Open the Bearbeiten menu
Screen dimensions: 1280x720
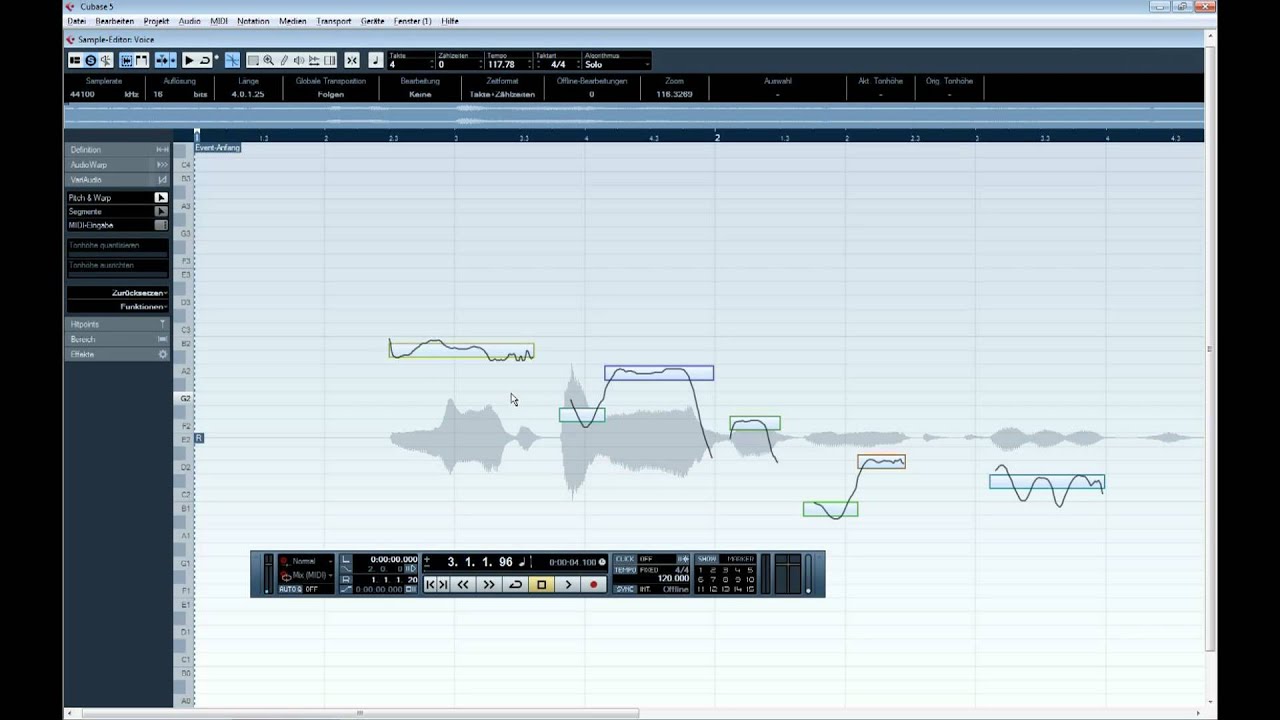(114, 21)
